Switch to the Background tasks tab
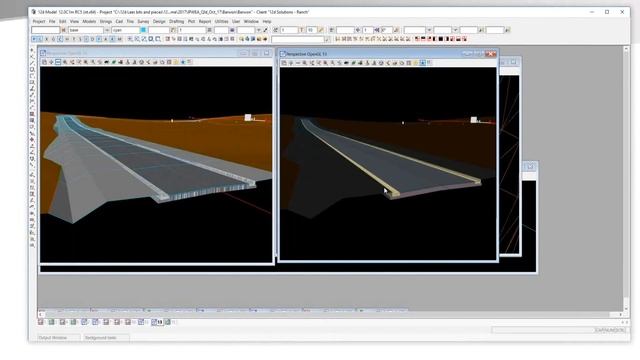640x360 pixels. pos(101,338)
